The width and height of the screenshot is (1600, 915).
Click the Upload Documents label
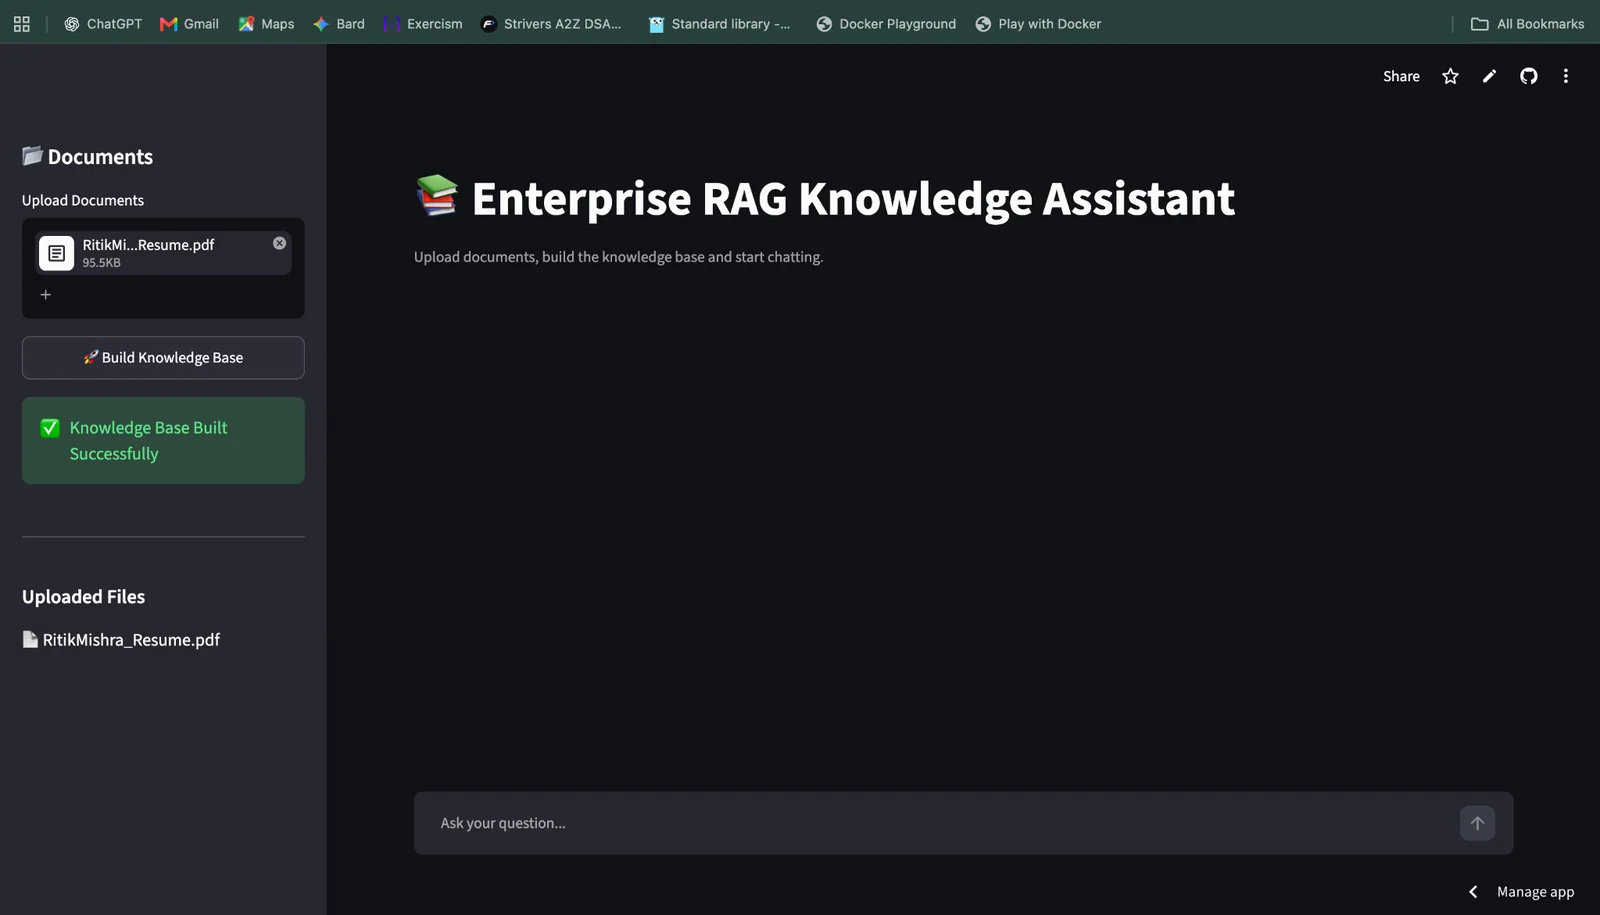click(x=83, y=200)
